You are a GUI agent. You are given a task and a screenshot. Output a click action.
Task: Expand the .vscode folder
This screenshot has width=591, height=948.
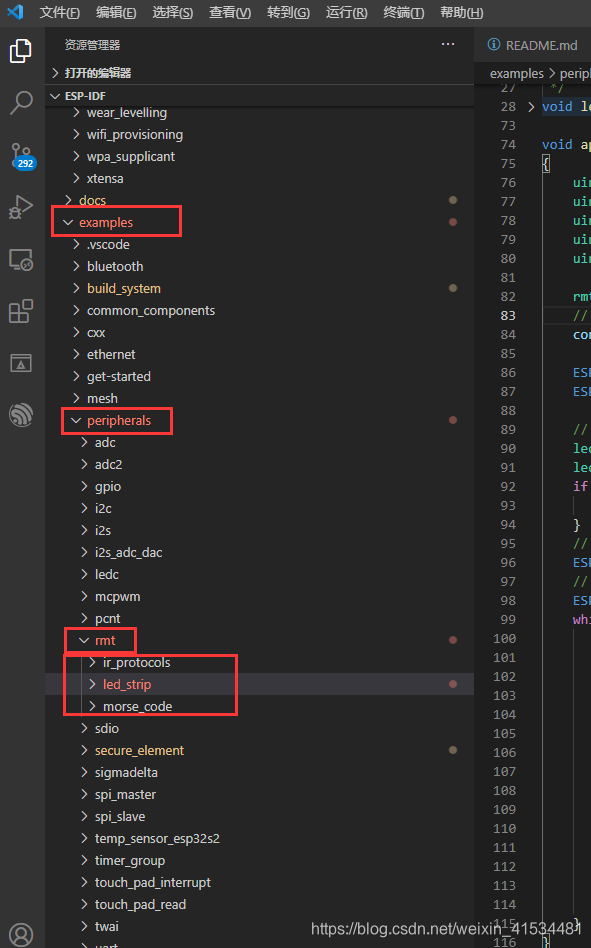point(260,244)
